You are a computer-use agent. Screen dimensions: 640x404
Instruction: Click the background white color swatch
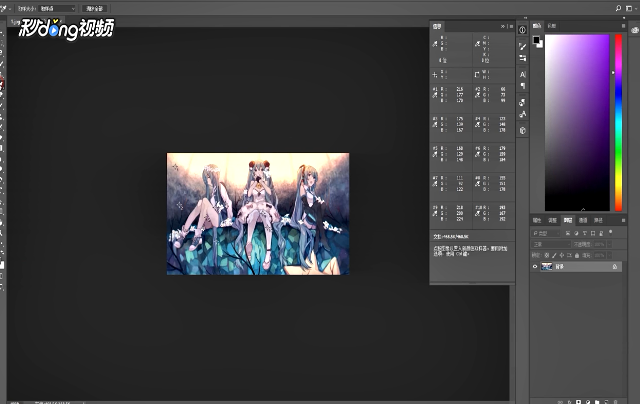pyautogui.click(x=541, y=45)
